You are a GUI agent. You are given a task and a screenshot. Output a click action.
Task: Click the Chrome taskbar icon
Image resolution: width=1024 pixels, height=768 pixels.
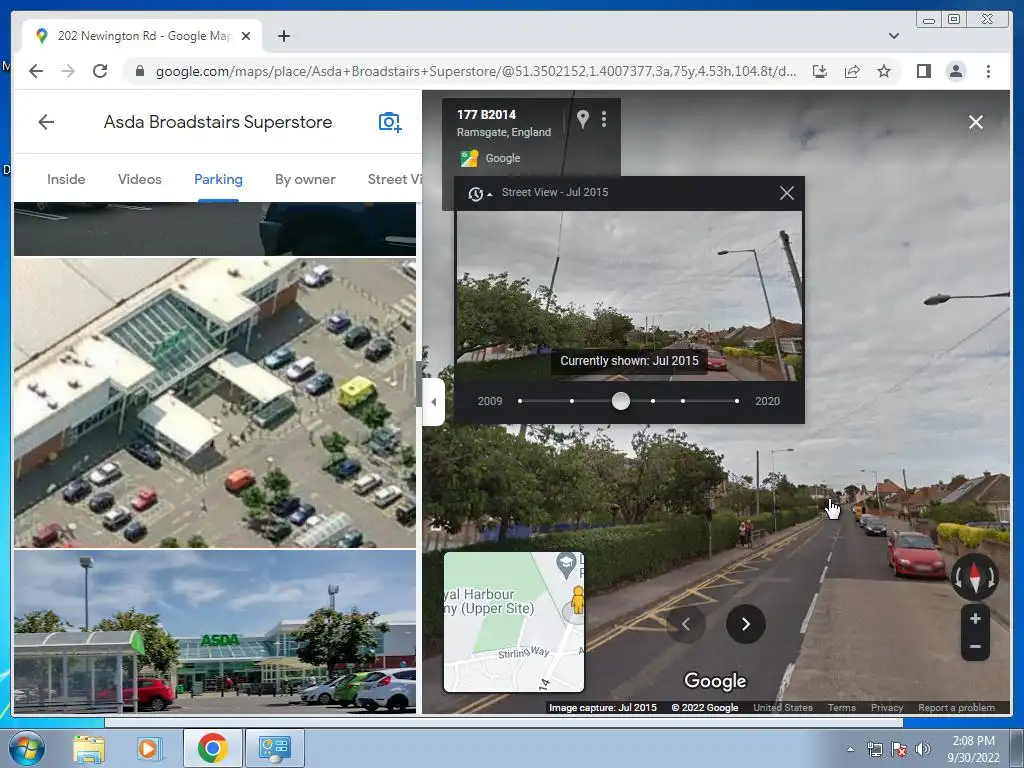click(212, 748)
